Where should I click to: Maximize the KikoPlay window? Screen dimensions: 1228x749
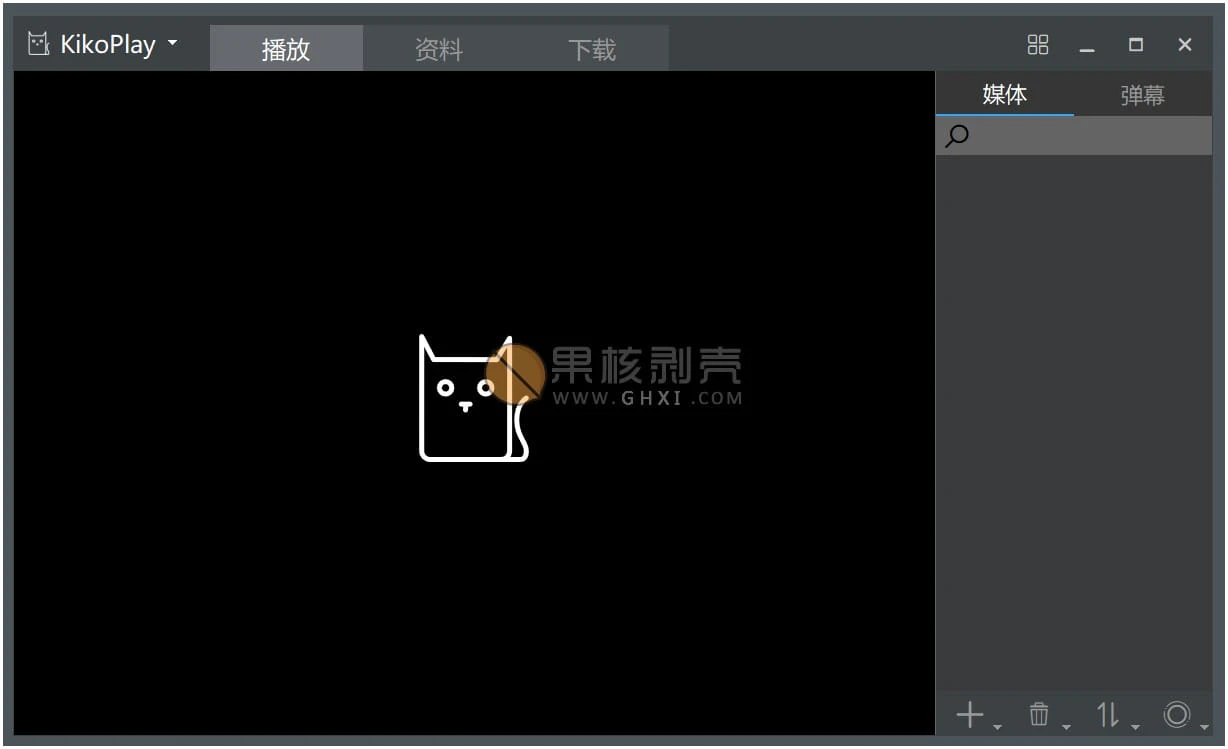[1136, 44]
